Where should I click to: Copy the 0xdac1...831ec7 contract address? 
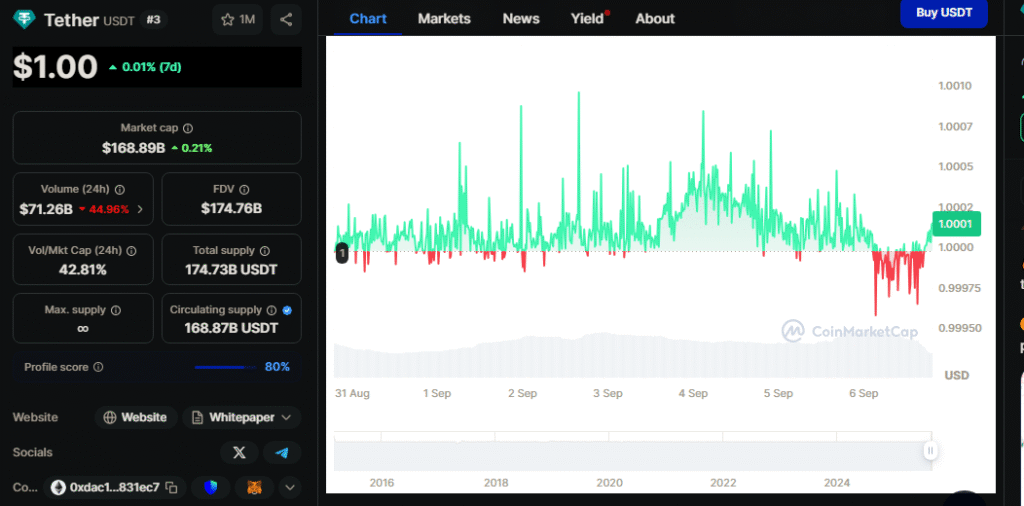pos(172,488)
